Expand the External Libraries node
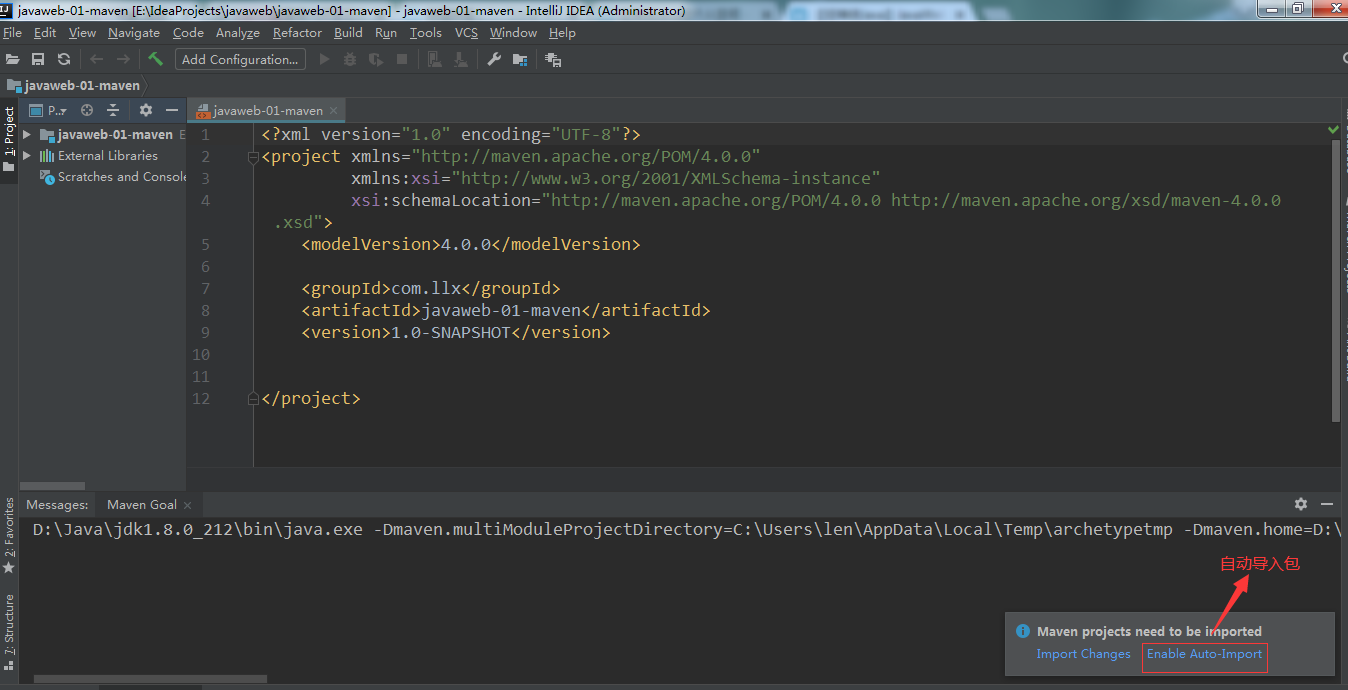 click(x=27, y=156)
